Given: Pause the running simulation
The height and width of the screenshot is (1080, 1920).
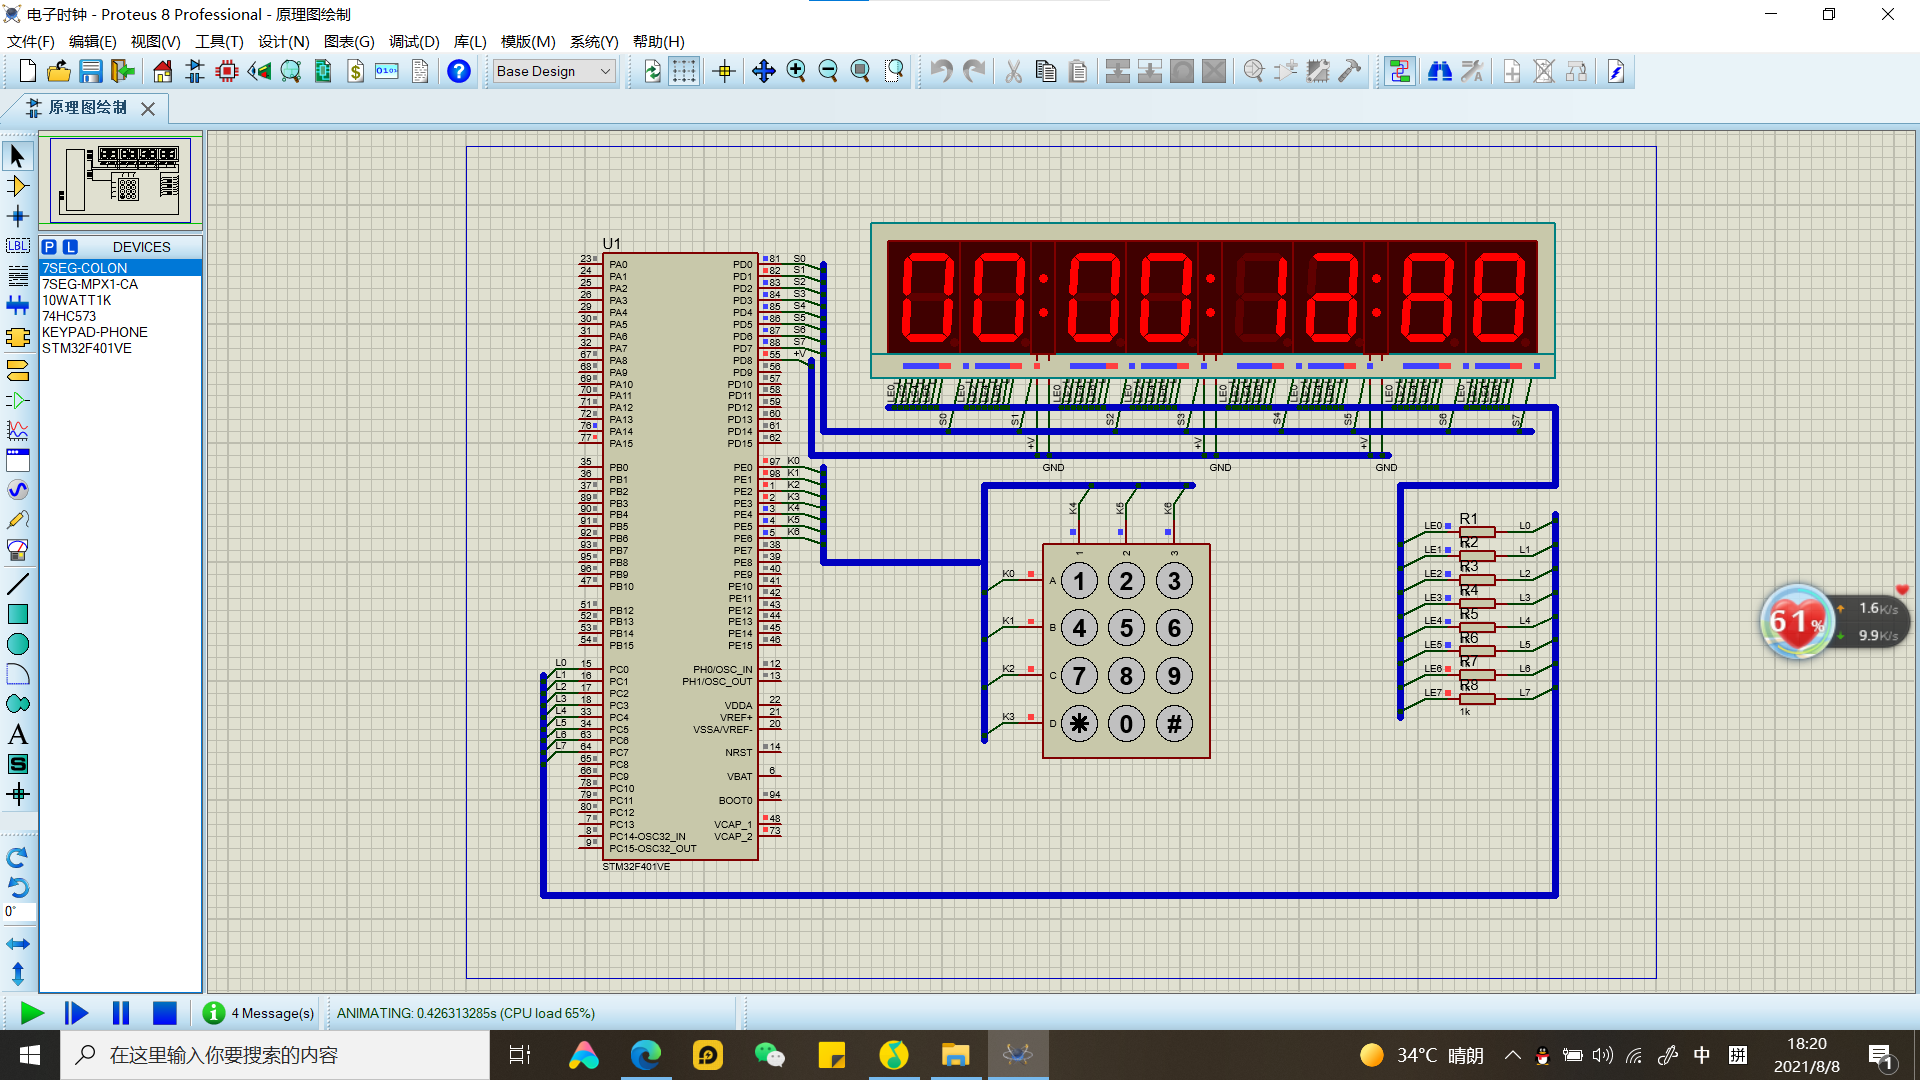Looking at the screenshot, I should 121,1013.
